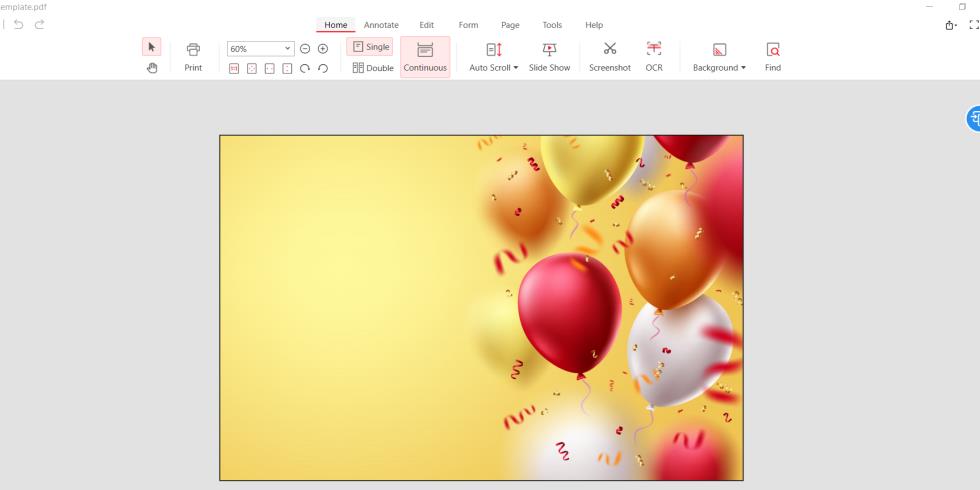Toggle Single page view
The width and height of the screenshot is (980, 490).
369,47
